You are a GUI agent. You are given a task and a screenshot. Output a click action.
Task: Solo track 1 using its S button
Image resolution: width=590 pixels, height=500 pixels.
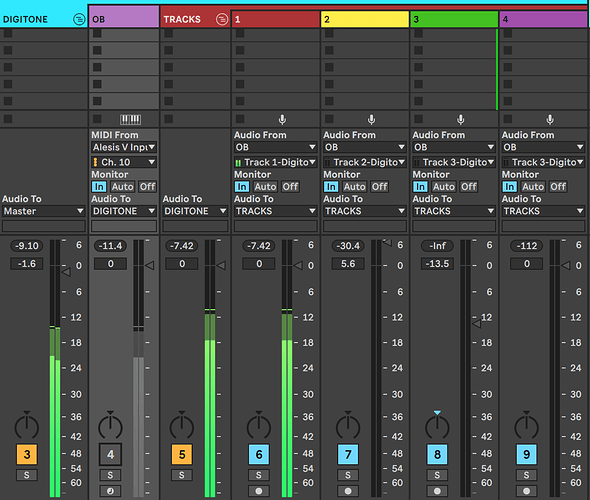[259, 475]
